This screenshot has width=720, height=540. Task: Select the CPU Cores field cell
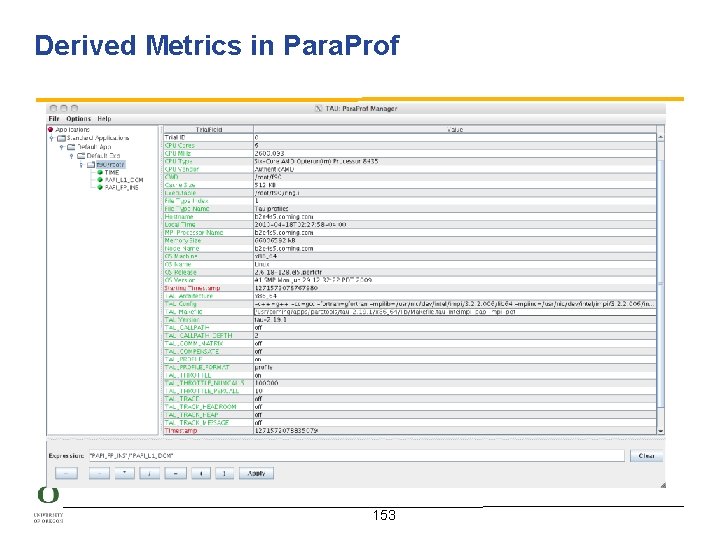[x=208, y=145]
